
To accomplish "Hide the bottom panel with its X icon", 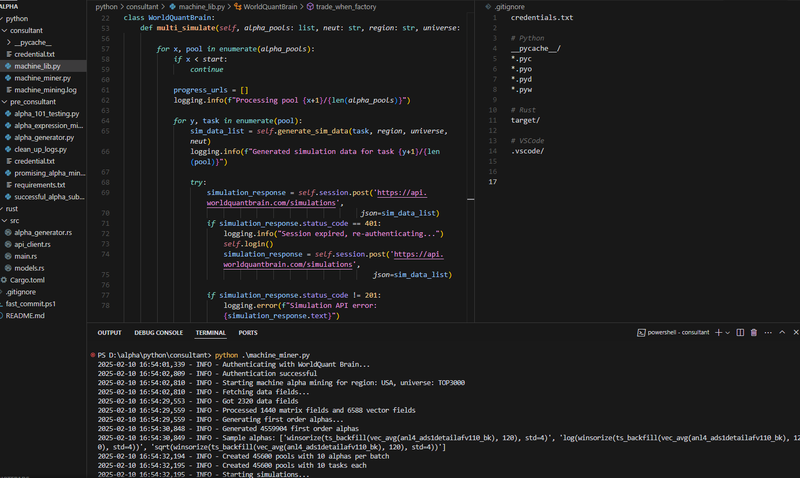I will coord(795,333).
